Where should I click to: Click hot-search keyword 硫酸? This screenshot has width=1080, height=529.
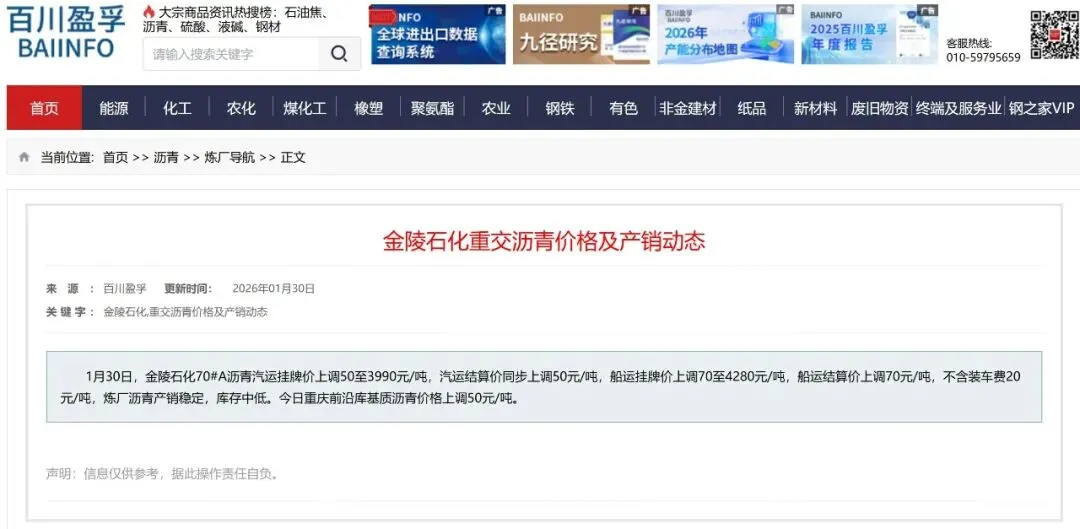194,27
